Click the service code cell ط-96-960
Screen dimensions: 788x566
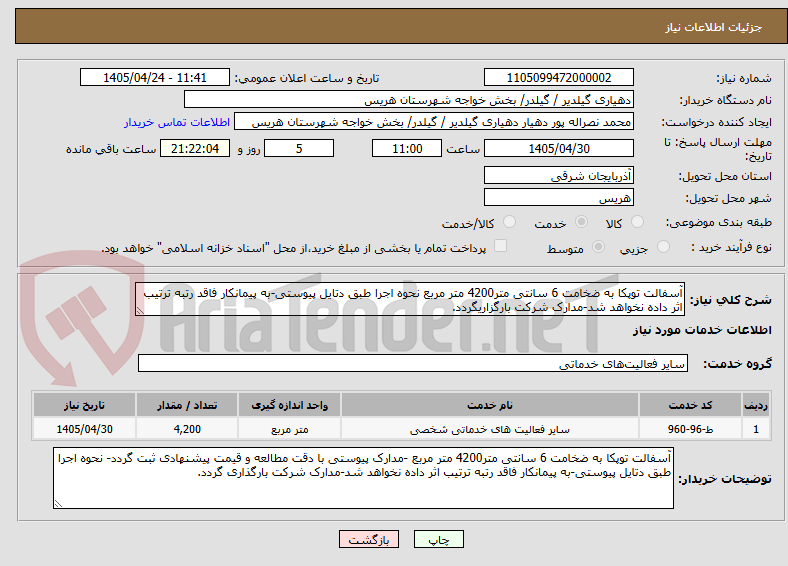pyautogui.click(x=691, y=429)
